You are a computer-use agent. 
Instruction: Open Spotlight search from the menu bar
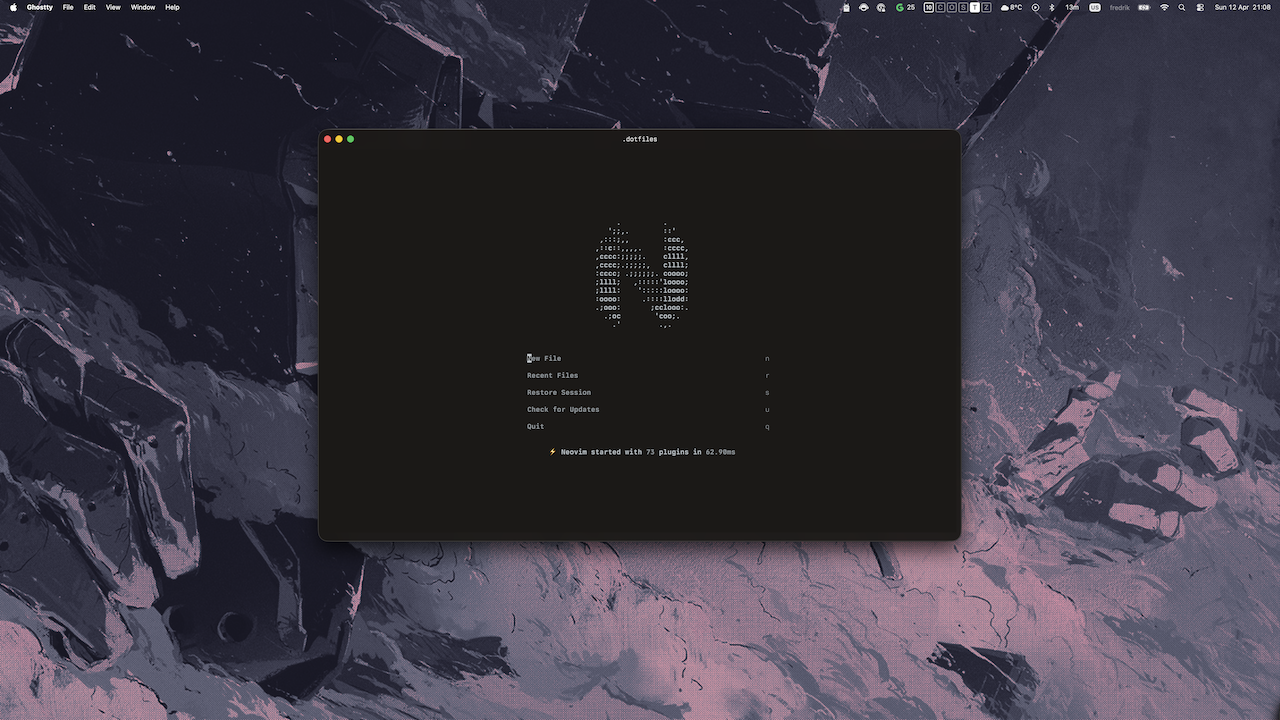(1182, 7)
